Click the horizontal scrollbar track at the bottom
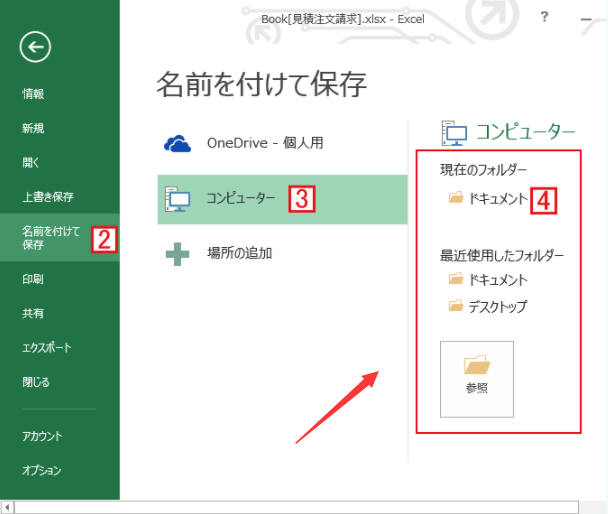The width and height of the screenshot is (608, 514). 296,507
